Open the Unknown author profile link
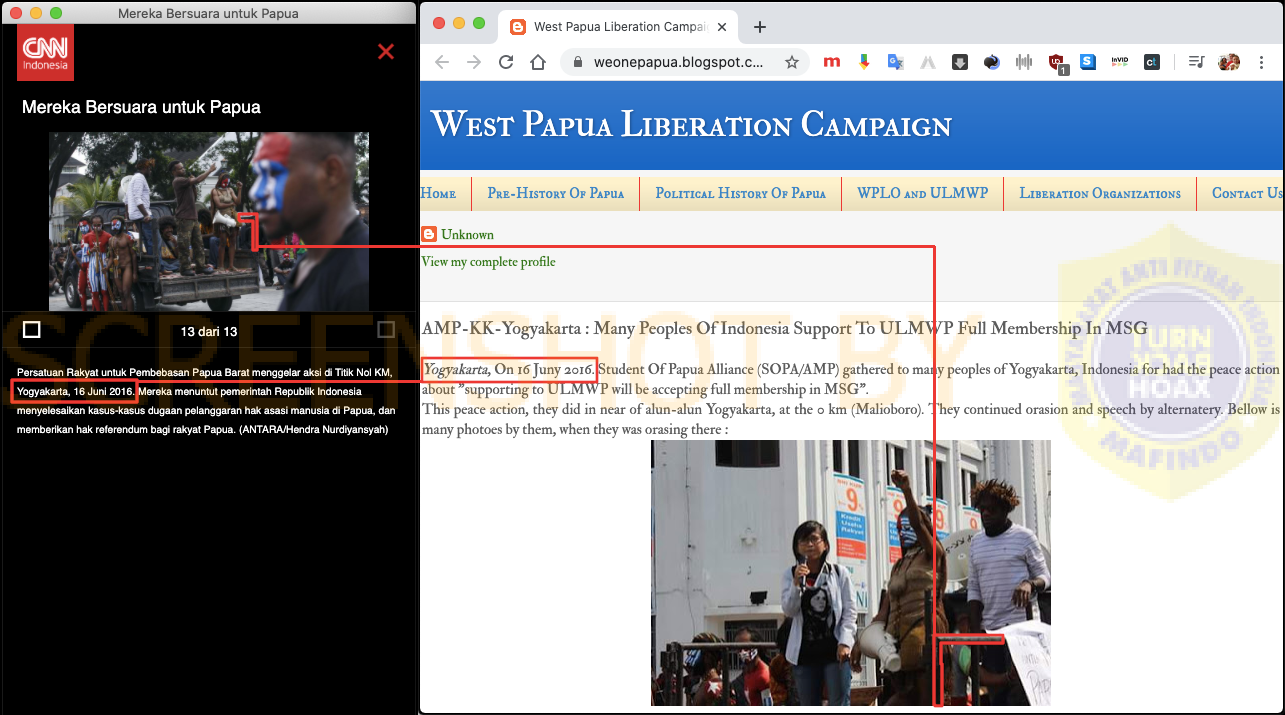This screenshot has height=715, width=1285. (467, 235)
